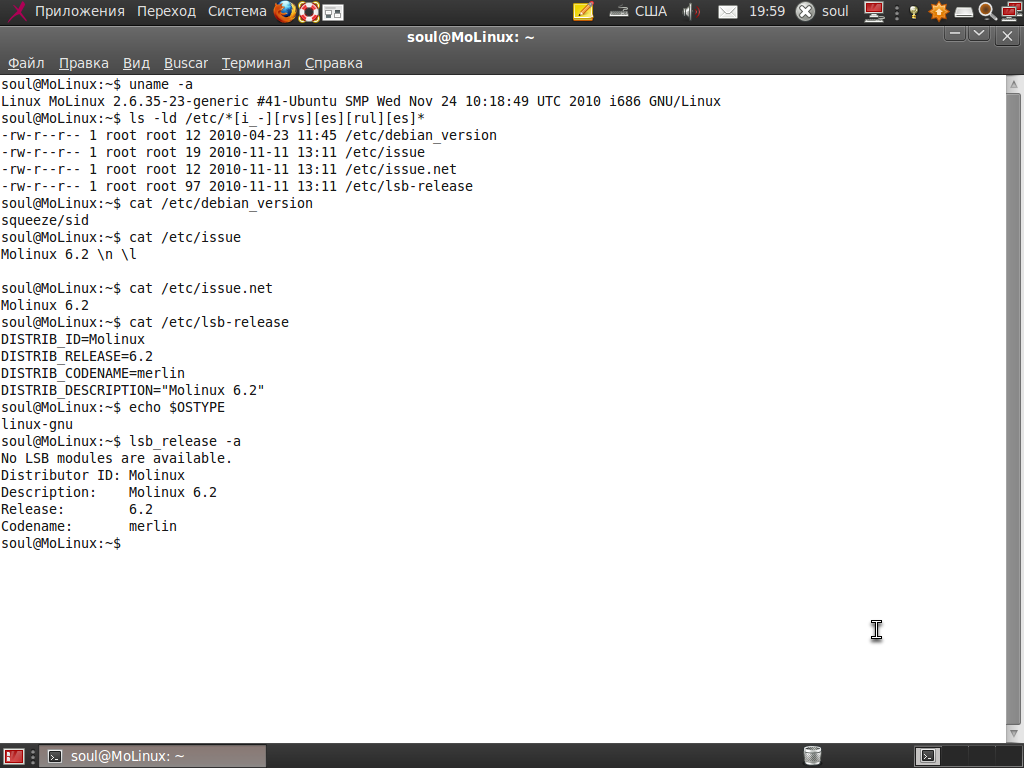The height and width of the screenshot is (768, 1024).
Task: Open the Приложения menu
Action: pos(80,12)
